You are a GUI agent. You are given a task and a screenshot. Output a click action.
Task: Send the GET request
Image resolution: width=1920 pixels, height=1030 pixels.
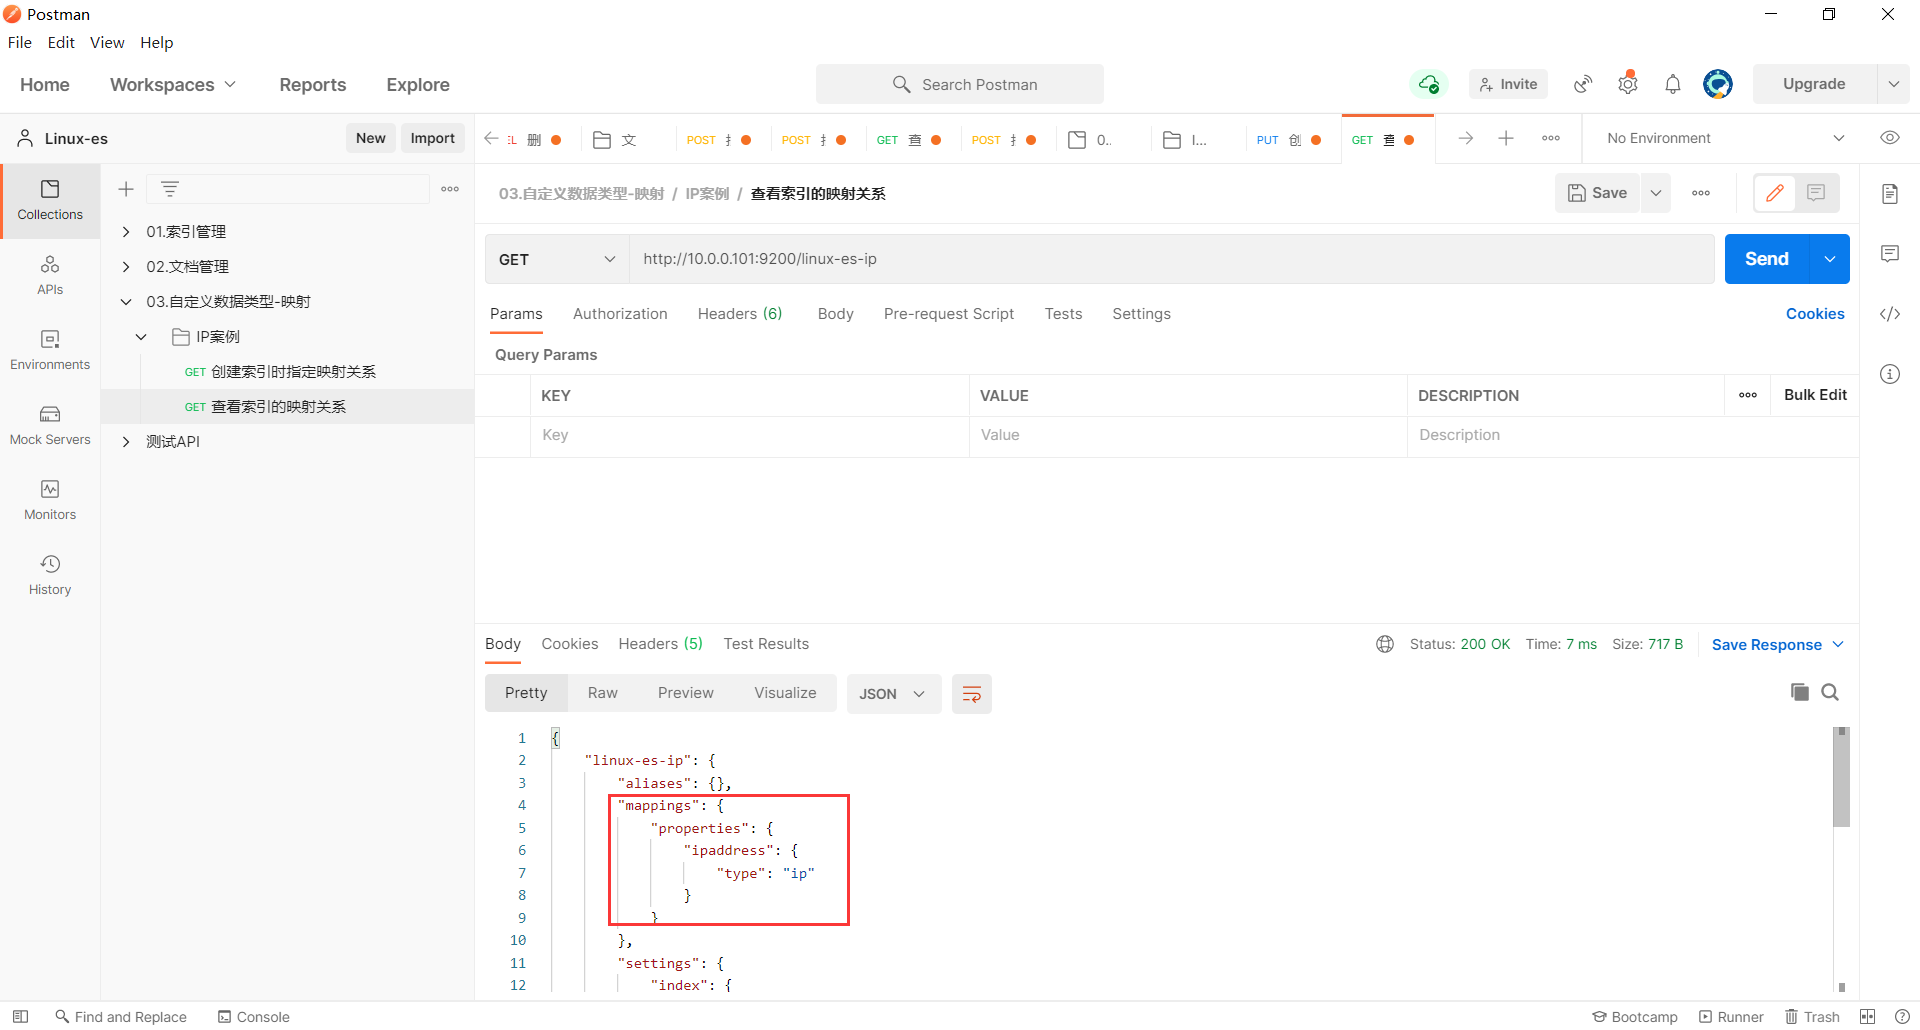pyautogui.click(x=1767, y=259)
